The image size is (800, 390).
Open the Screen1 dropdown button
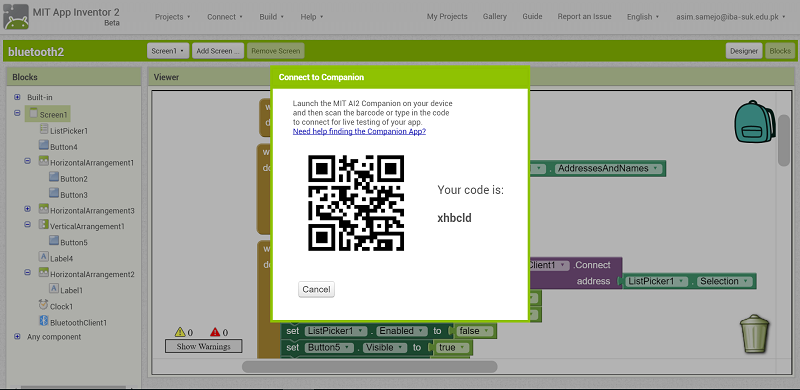[168, 51]
